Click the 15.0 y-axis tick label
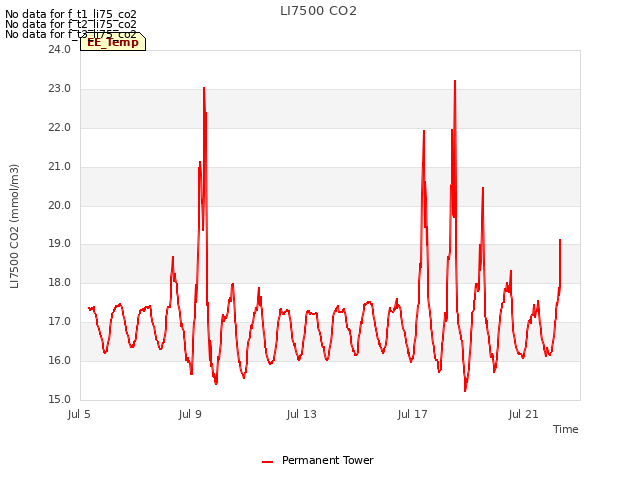Screen dimensions: 640x480 pos(60,399)
